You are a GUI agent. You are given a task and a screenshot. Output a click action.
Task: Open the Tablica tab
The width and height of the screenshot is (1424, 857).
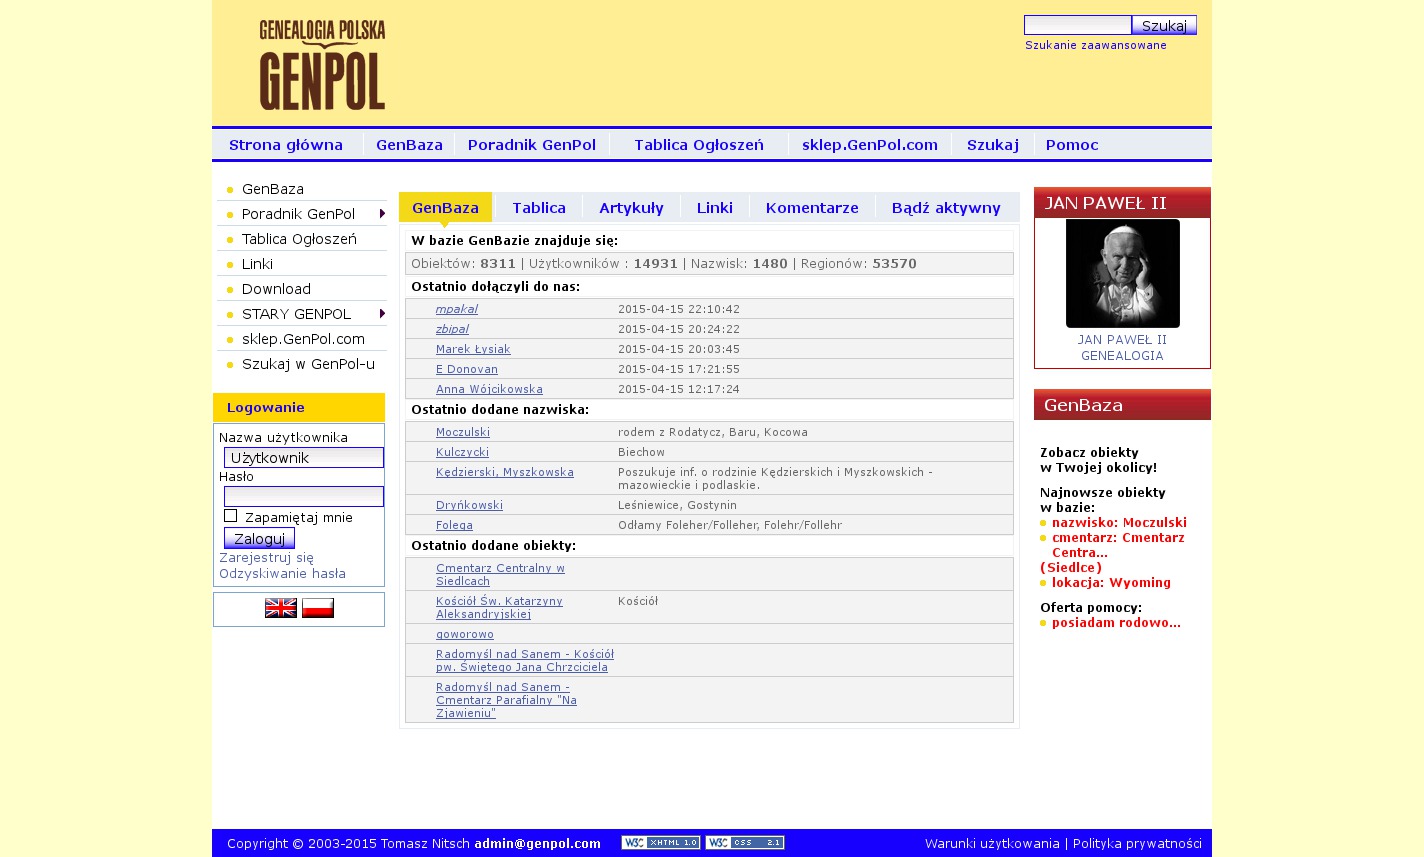(x=539, y=208)
